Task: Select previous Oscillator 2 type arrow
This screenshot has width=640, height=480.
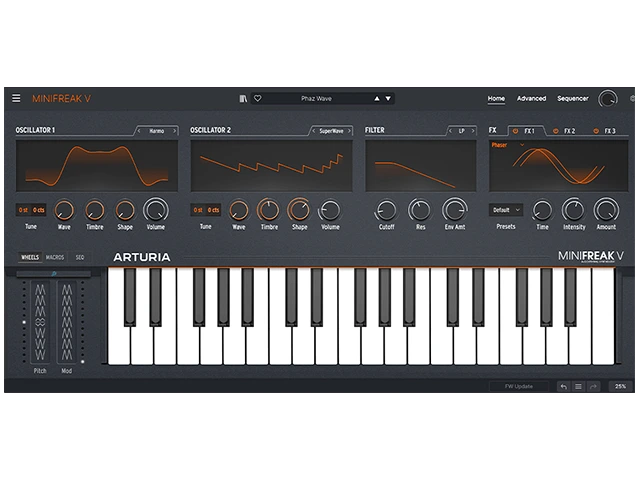Action: coord(313,131)
